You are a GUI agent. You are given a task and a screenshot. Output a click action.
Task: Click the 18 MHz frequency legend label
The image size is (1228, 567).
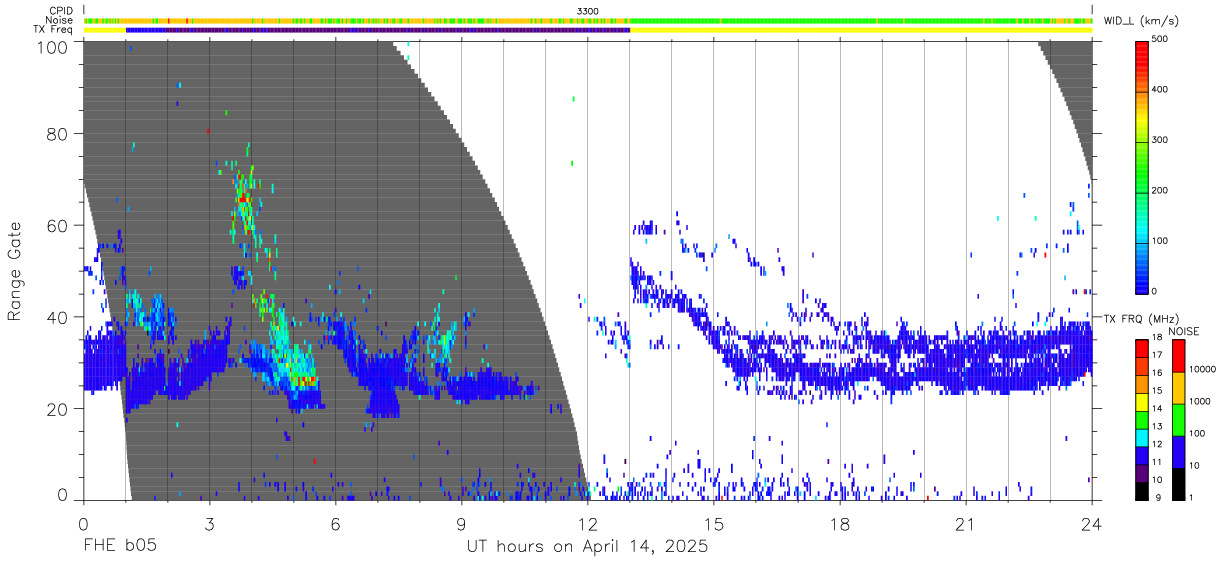[1158, 338]
